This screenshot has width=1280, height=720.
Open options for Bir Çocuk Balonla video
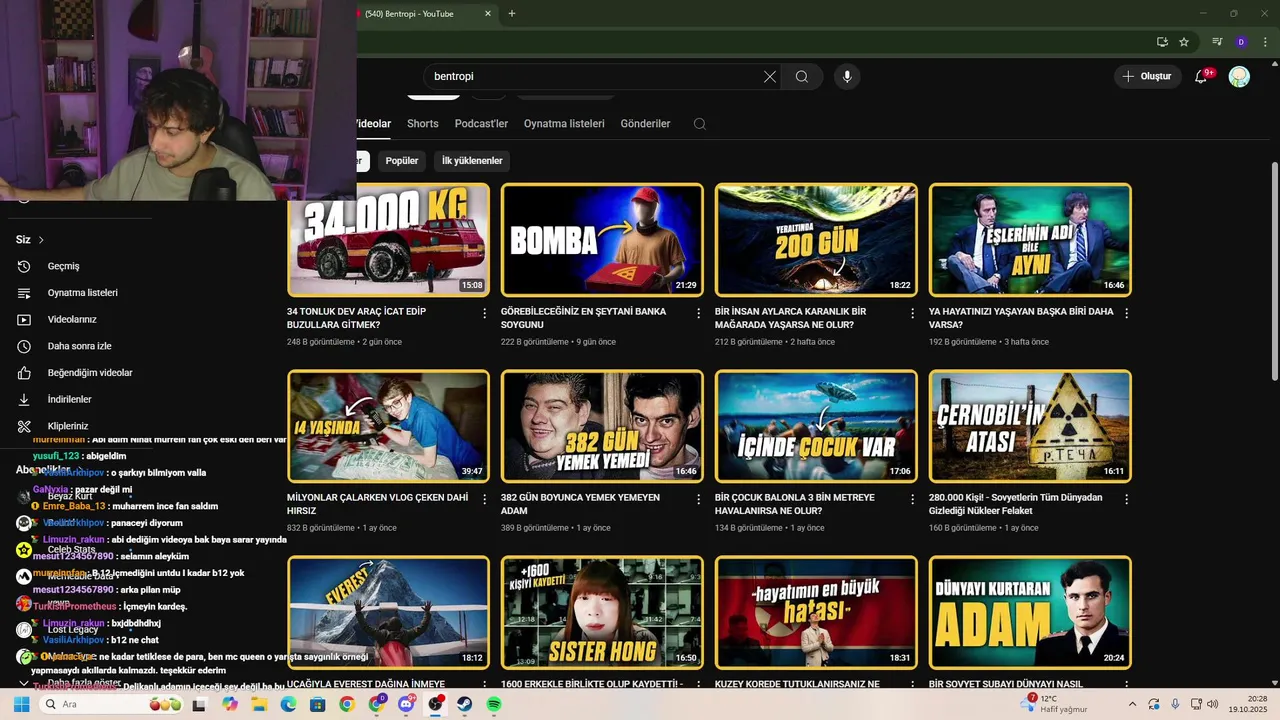(912, 499)
